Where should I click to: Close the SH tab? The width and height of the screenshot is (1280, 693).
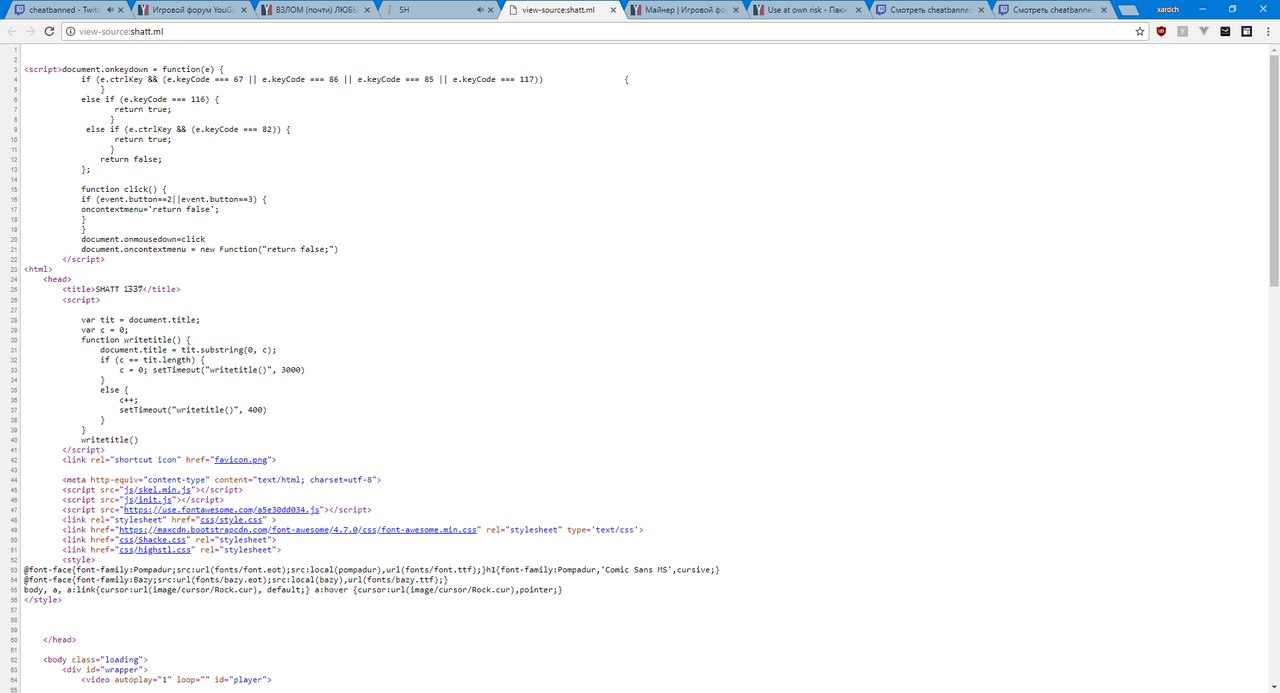(x=492, y=10)
